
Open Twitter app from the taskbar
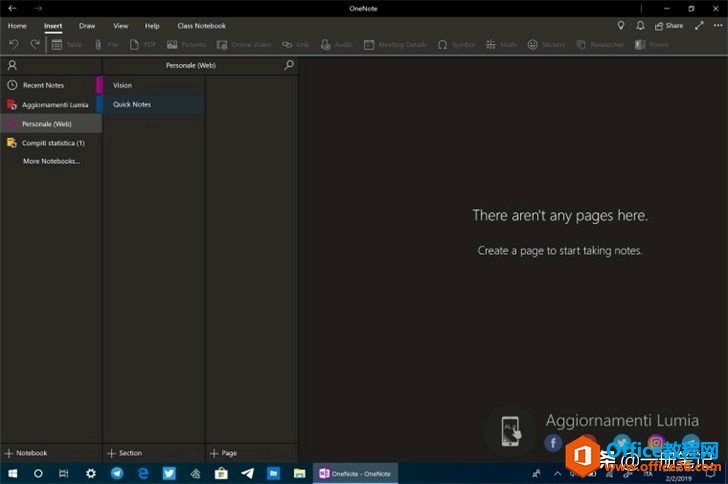pyautogui.click(x=169, y=473)
